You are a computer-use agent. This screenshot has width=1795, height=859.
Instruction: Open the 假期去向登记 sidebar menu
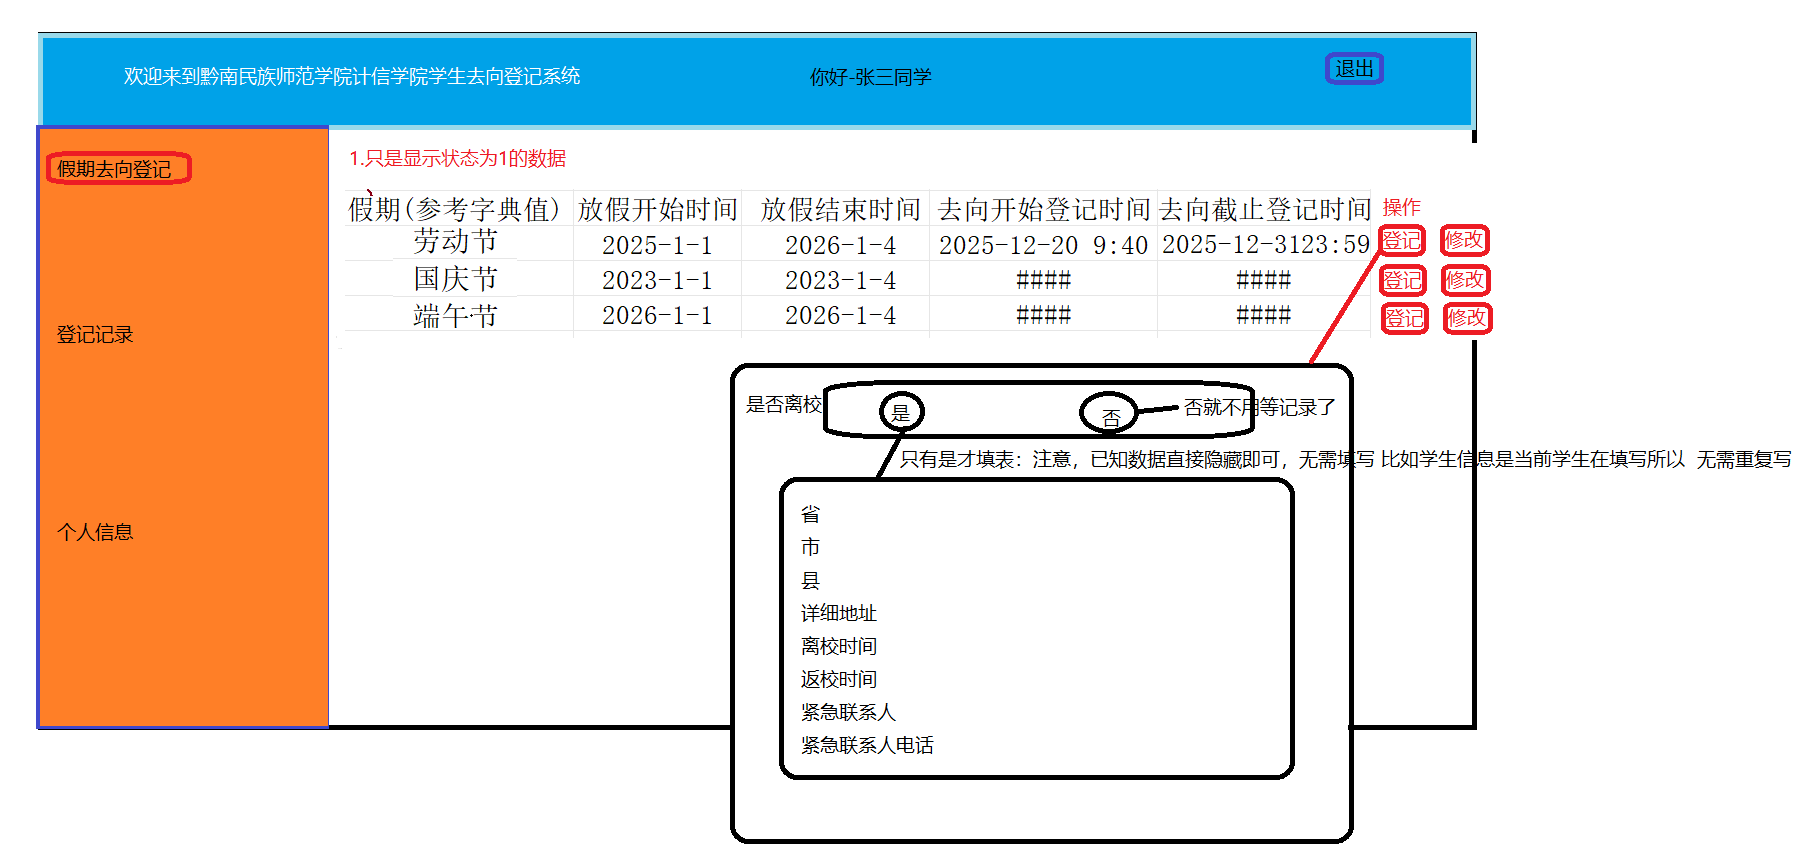[118, 168]
